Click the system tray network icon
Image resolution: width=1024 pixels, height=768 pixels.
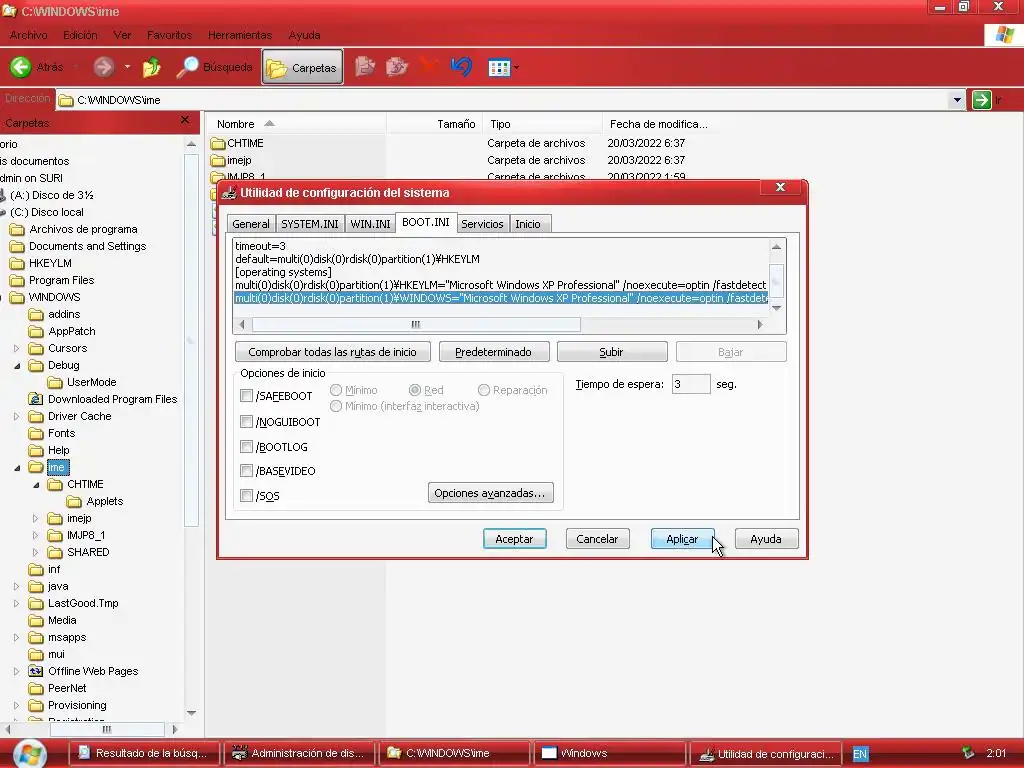coord(968,753)
